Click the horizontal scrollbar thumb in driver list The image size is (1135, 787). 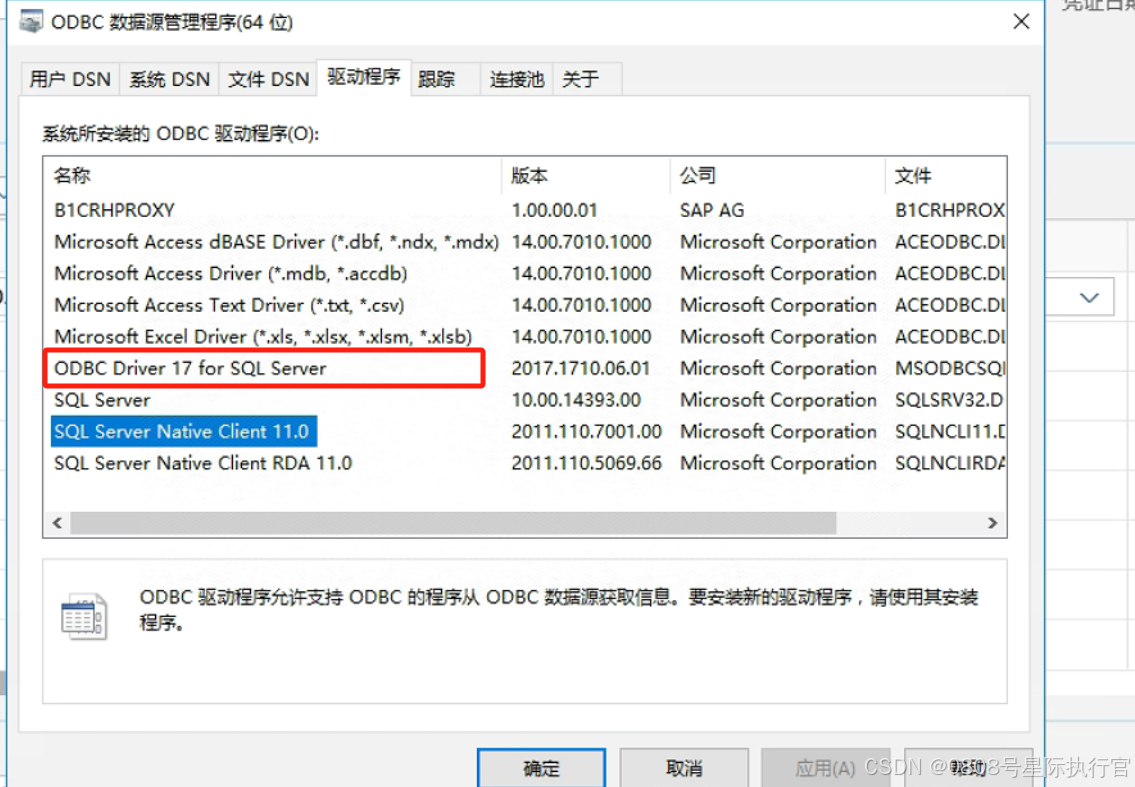coord(453,523)
